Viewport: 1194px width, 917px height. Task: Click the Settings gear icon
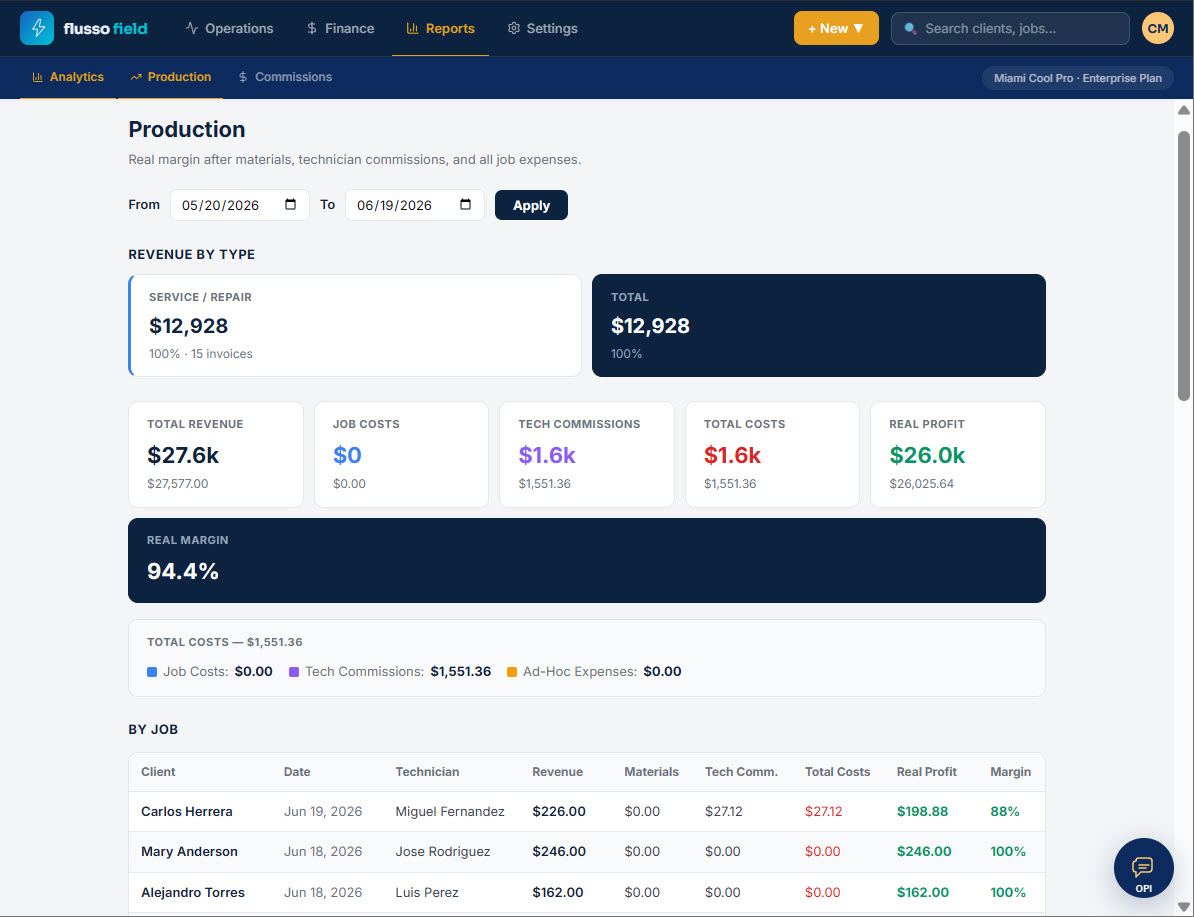tap(514, 28)
